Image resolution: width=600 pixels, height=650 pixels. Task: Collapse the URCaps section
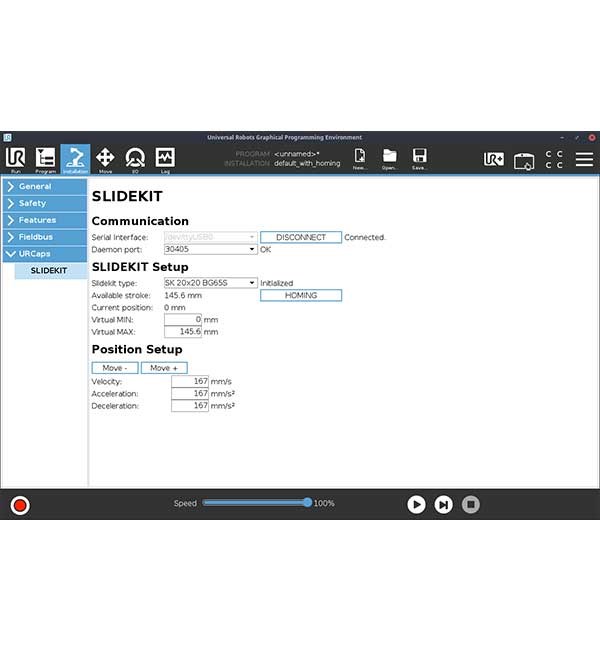click(45, 254)
